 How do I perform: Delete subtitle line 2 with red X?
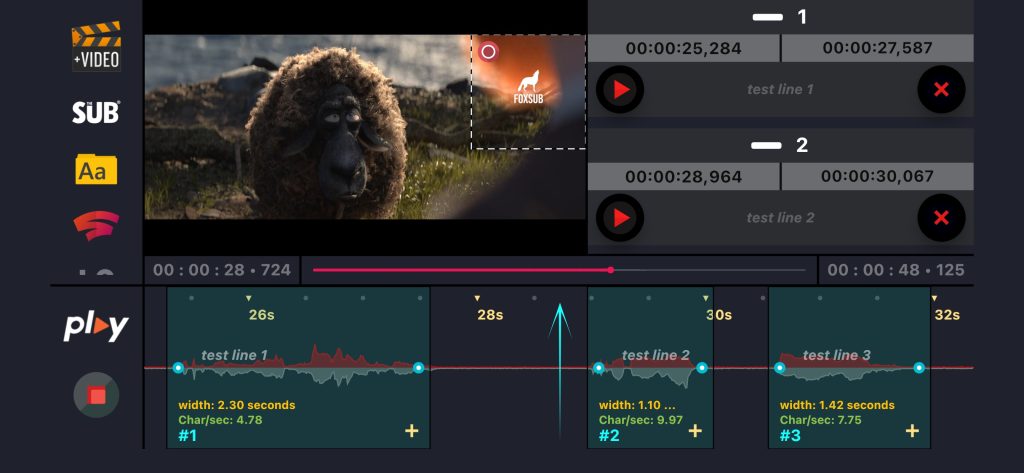click(x=941, y=218)
